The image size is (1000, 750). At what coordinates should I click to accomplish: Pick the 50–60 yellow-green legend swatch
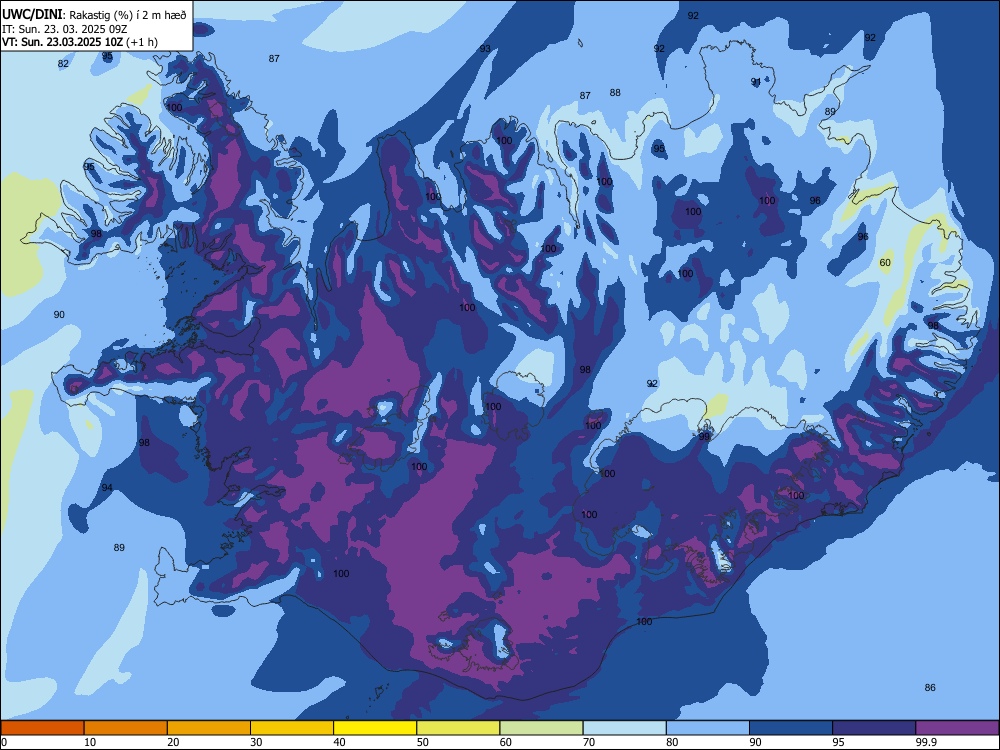(458, 728)
